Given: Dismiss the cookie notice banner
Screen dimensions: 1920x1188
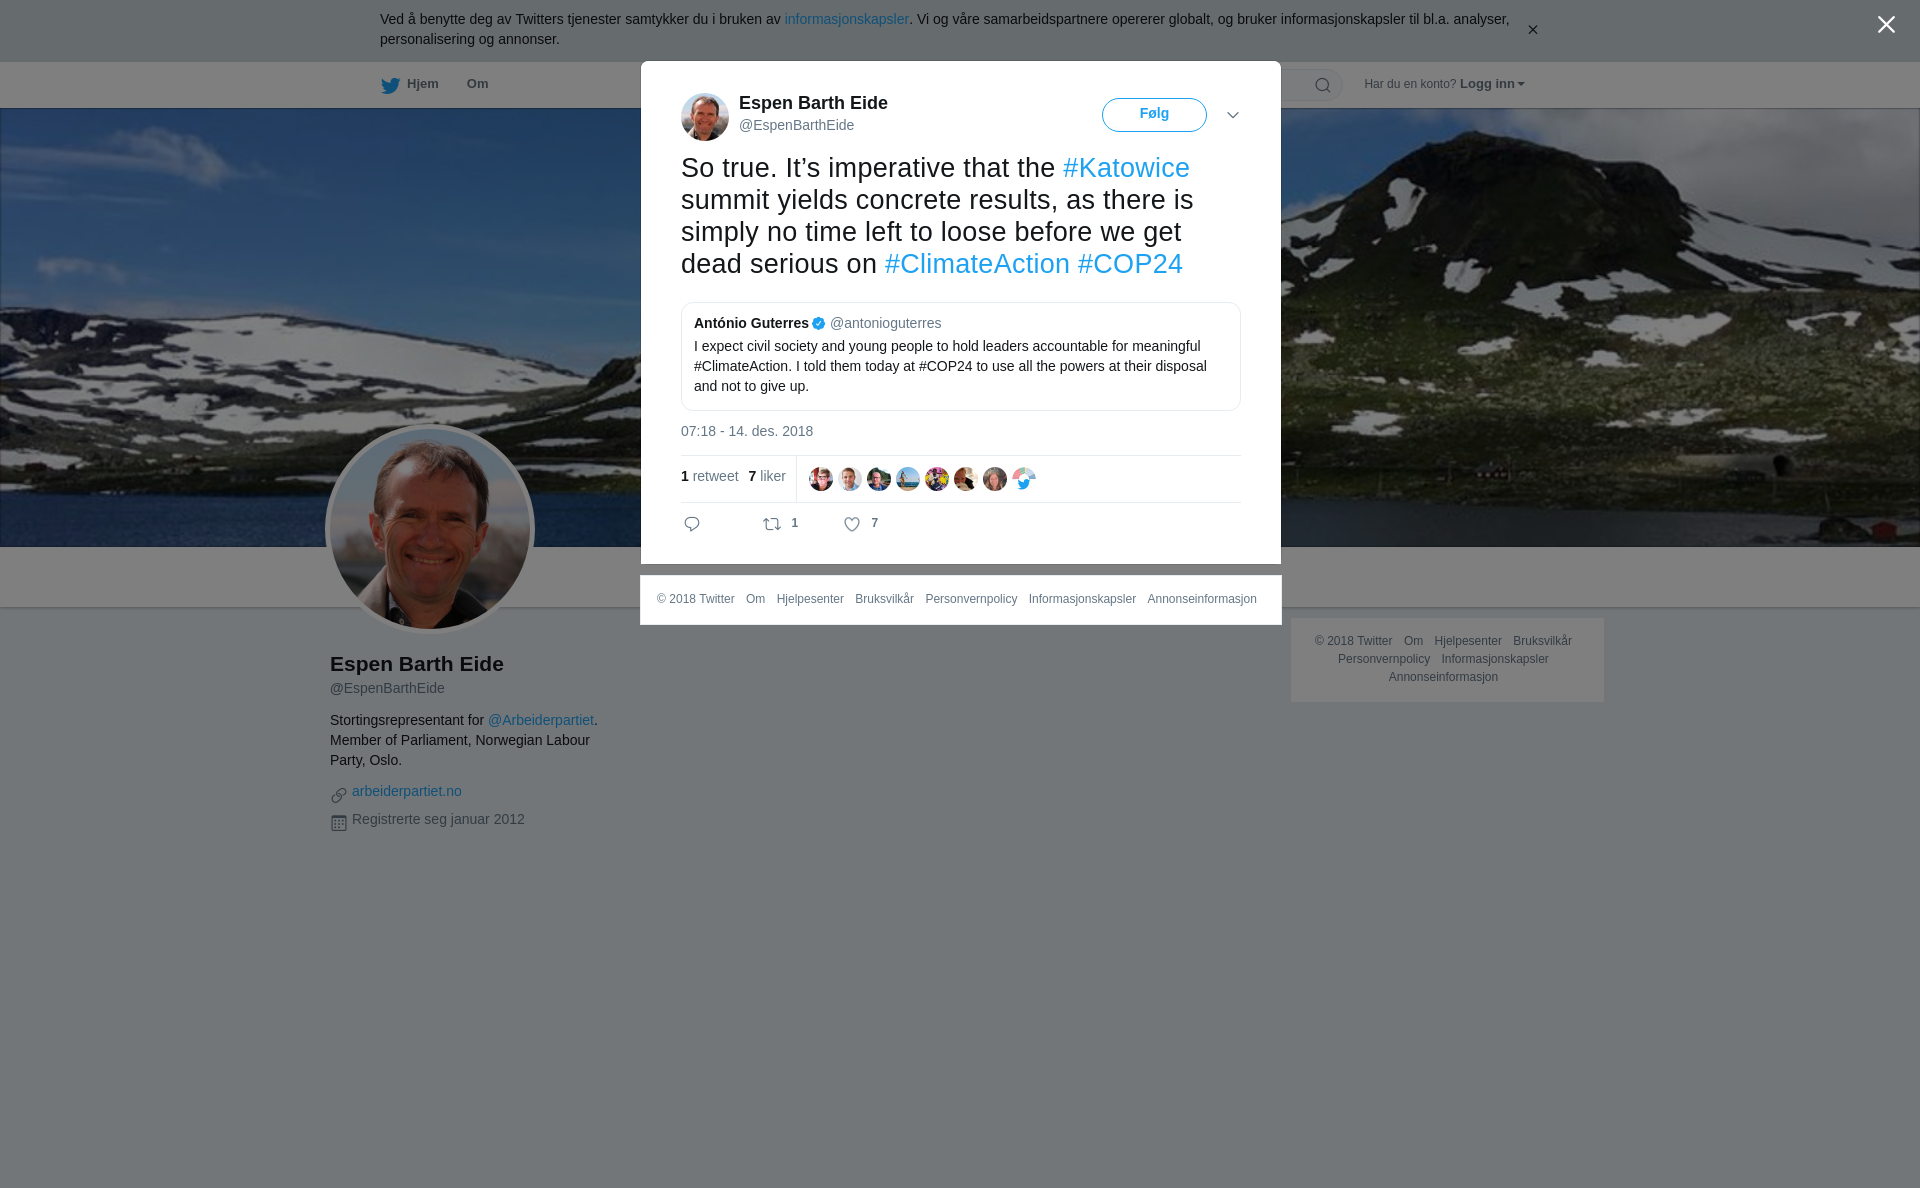Looking at the screenshot, I should pos(1532,30).
